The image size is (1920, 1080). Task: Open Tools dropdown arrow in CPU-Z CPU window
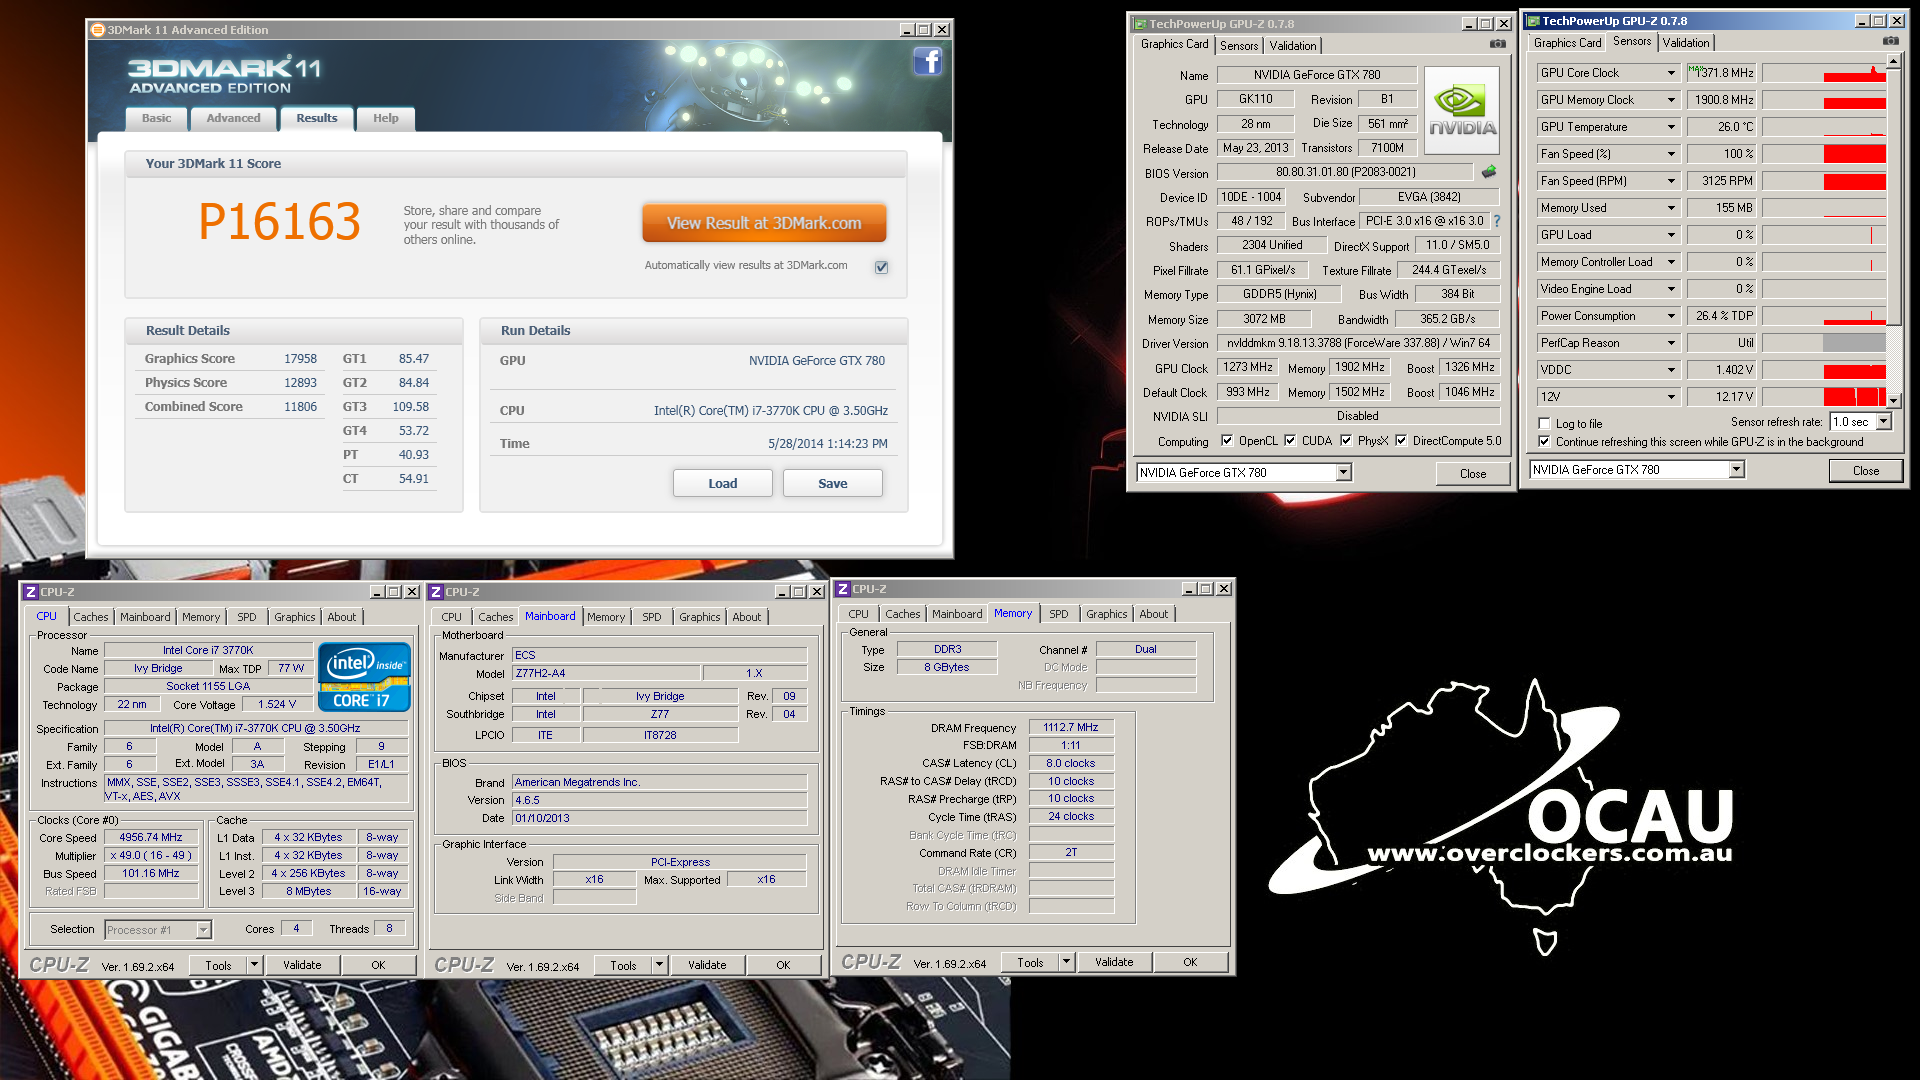coord(254,965)
